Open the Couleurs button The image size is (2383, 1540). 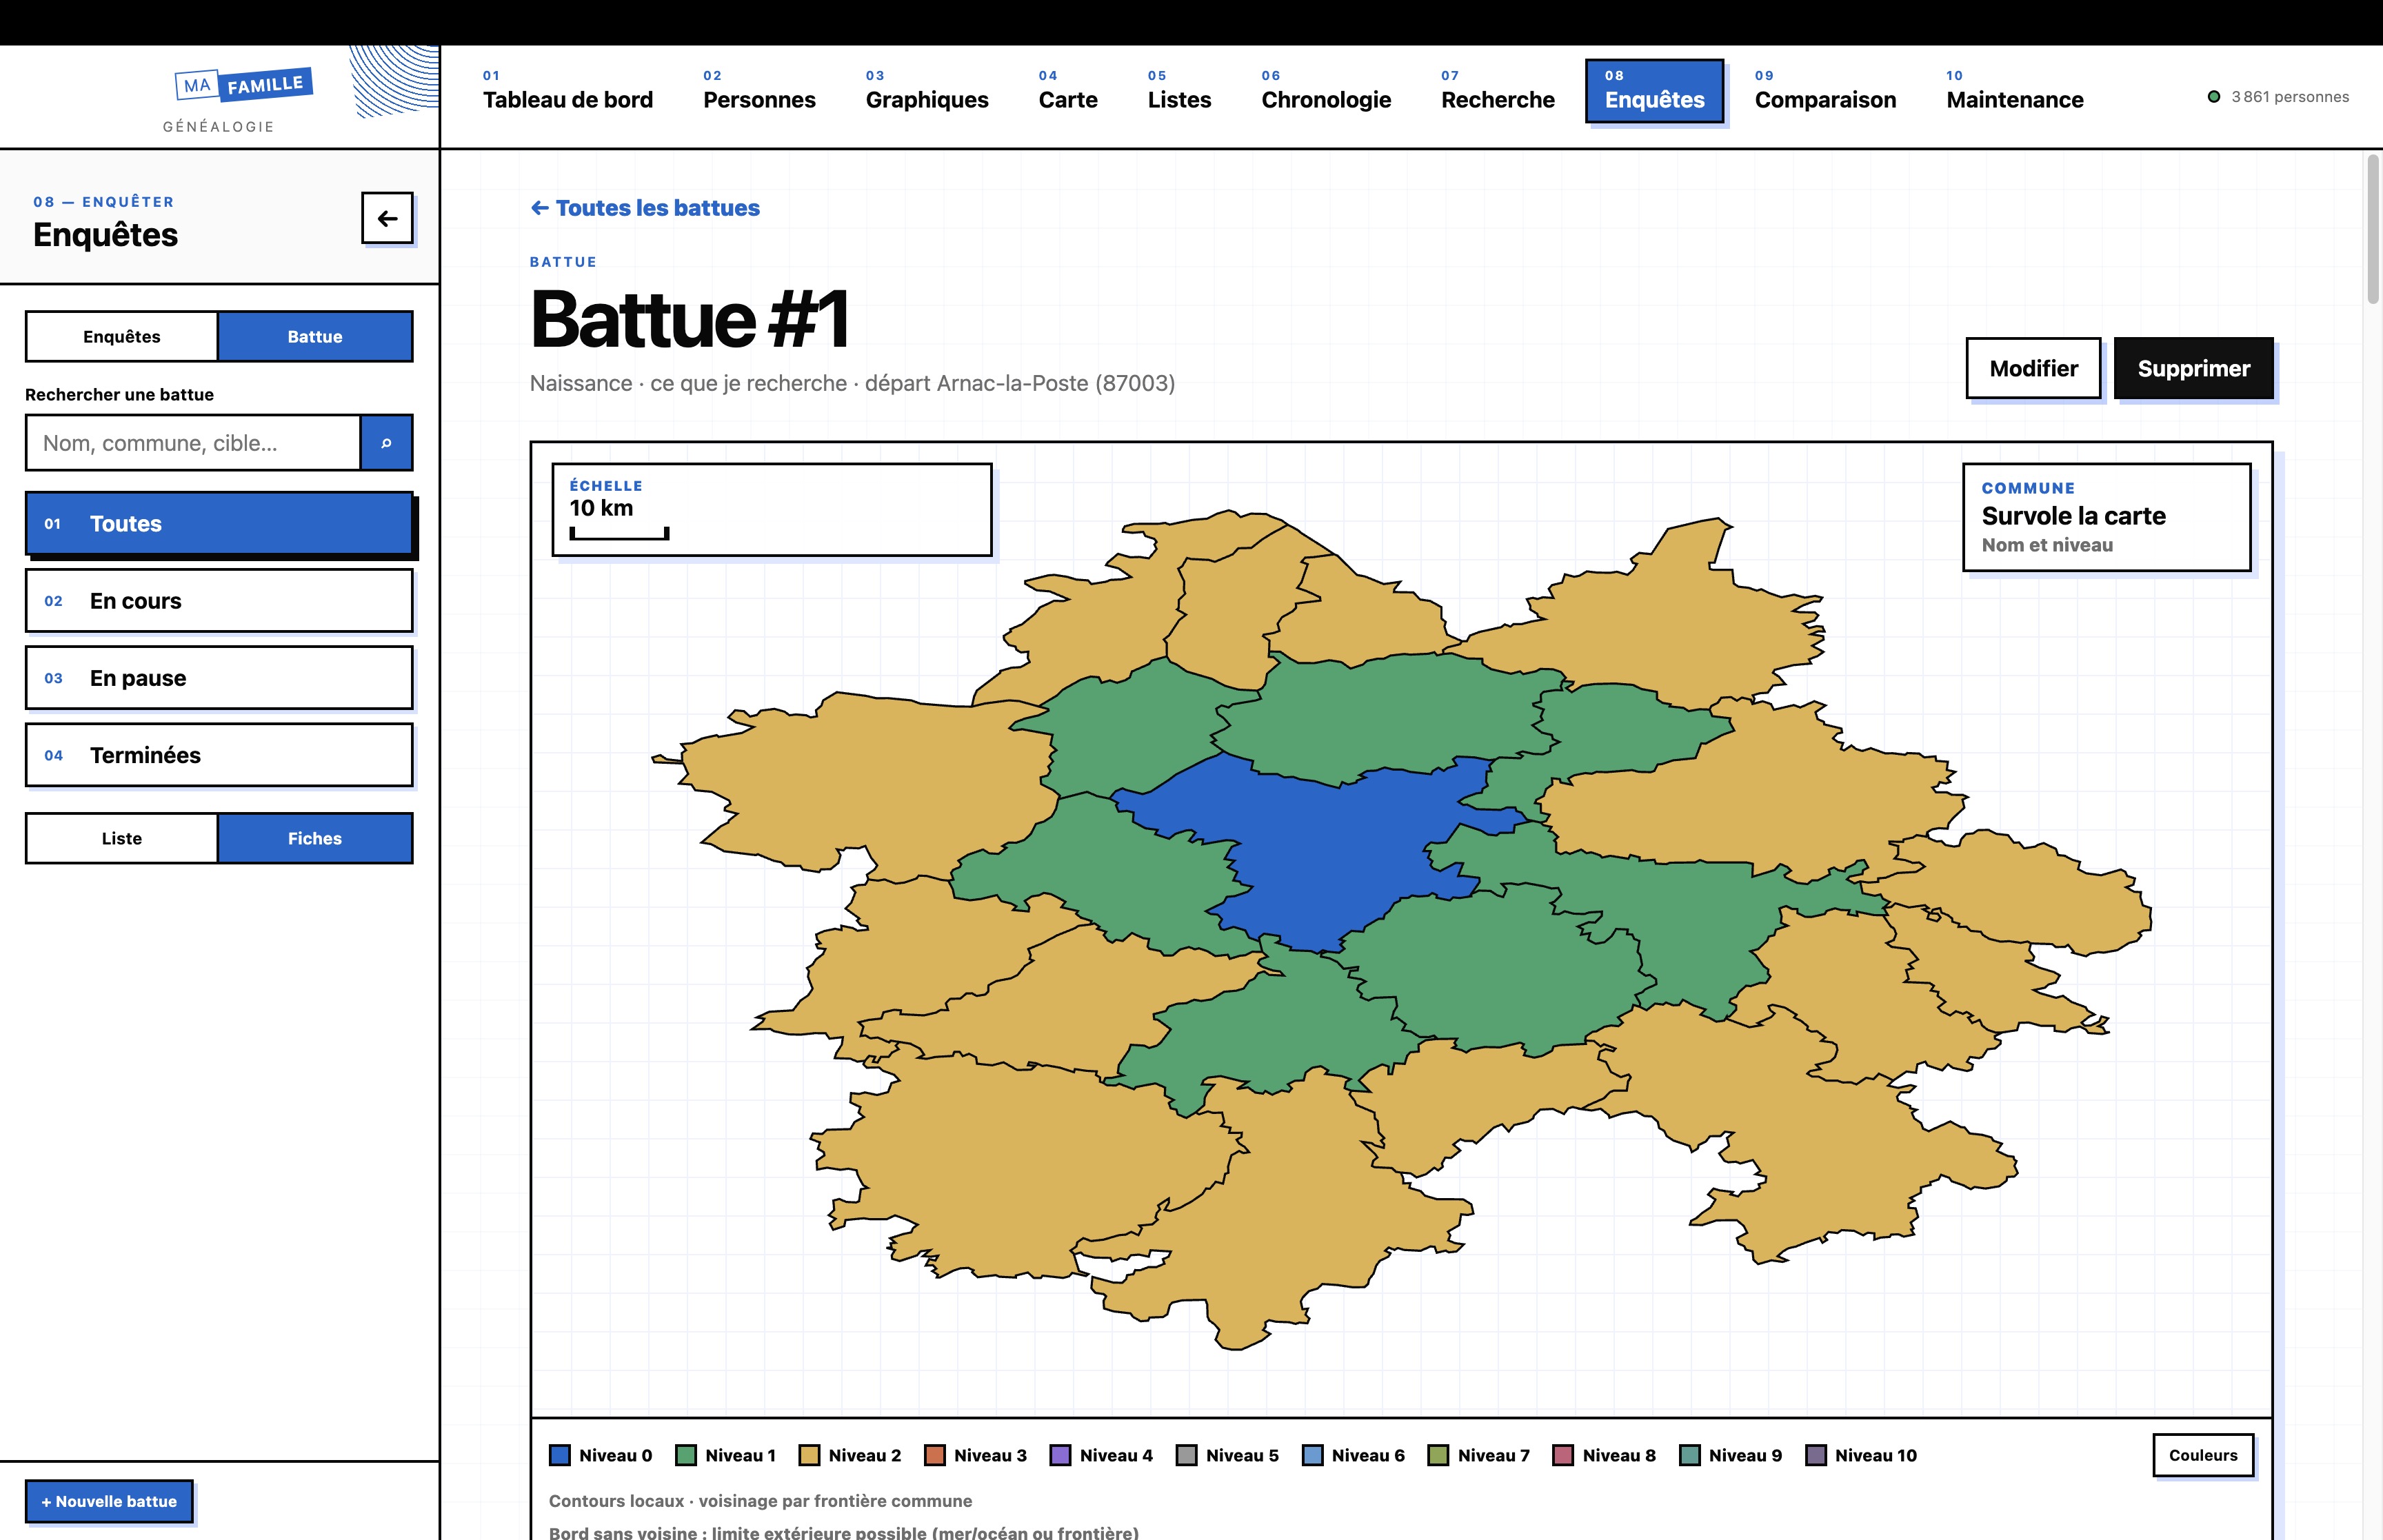click(2203, 1455)
